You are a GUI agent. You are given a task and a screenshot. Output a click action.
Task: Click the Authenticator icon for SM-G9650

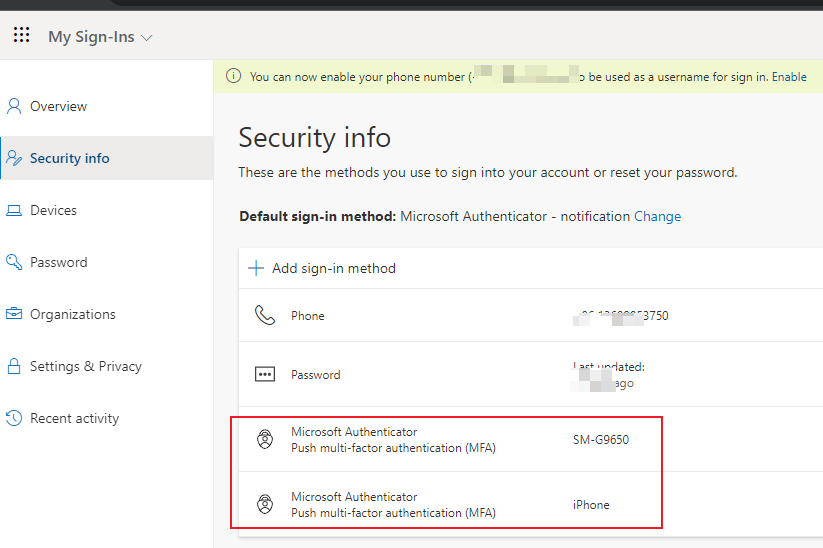(x=265, y=439)
